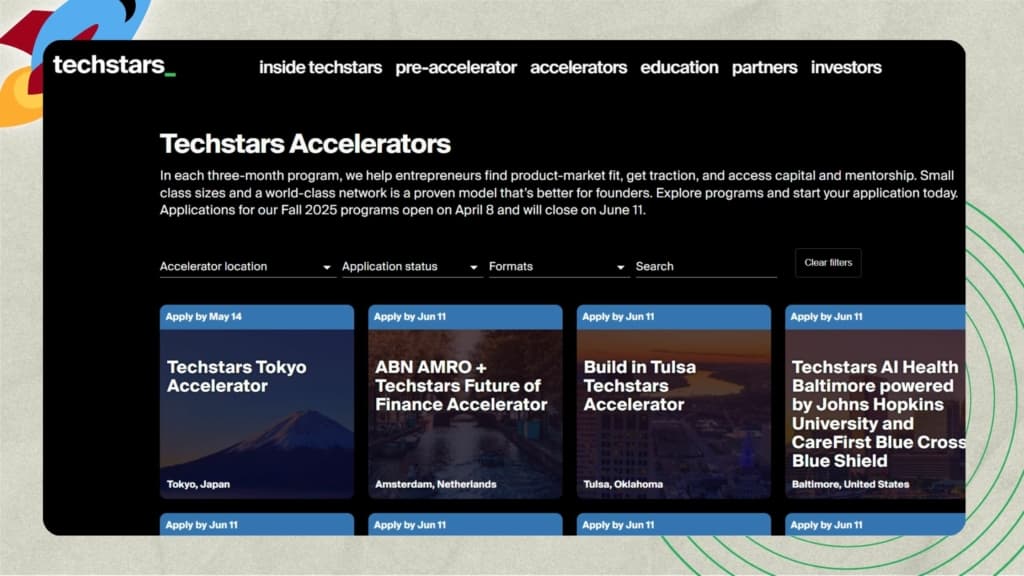Click Apply by Jun 11 on Baltimore card

[875, 317]
